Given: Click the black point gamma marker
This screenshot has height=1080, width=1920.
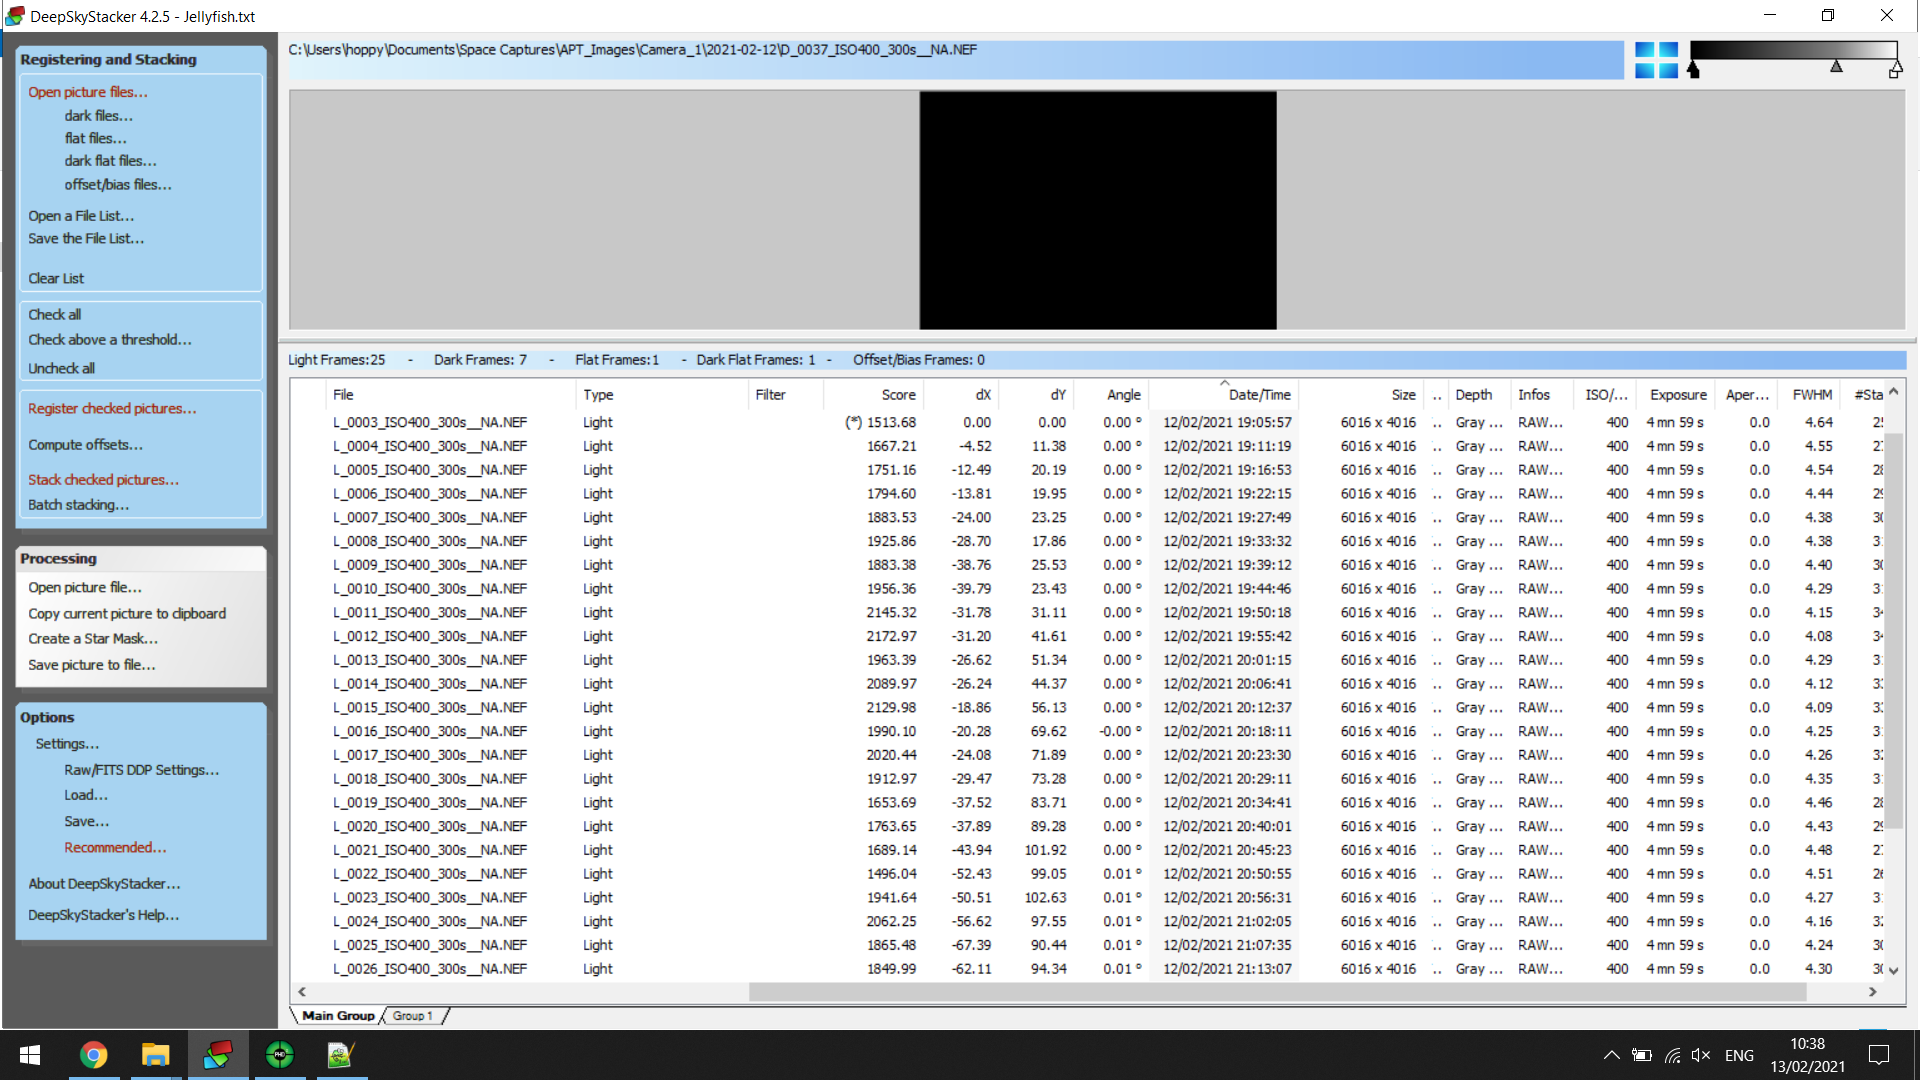Looking at the screenshot, I should coord(1693,69).
